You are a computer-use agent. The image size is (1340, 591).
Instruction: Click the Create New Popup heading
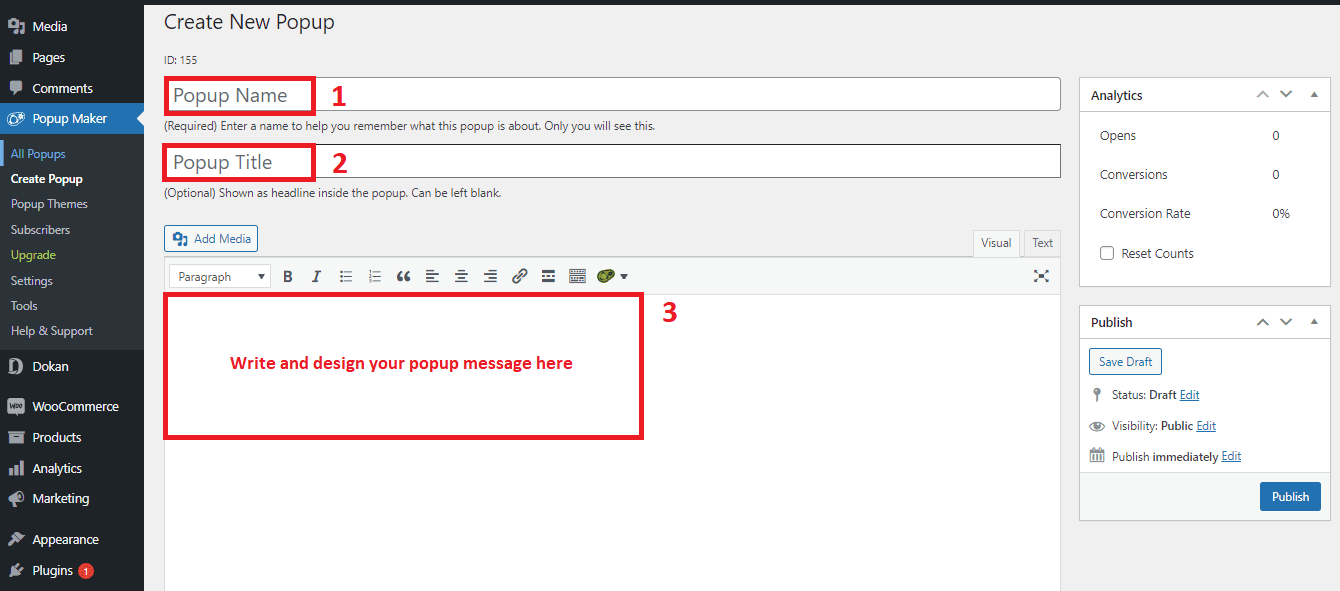click(x=249, y=22)
